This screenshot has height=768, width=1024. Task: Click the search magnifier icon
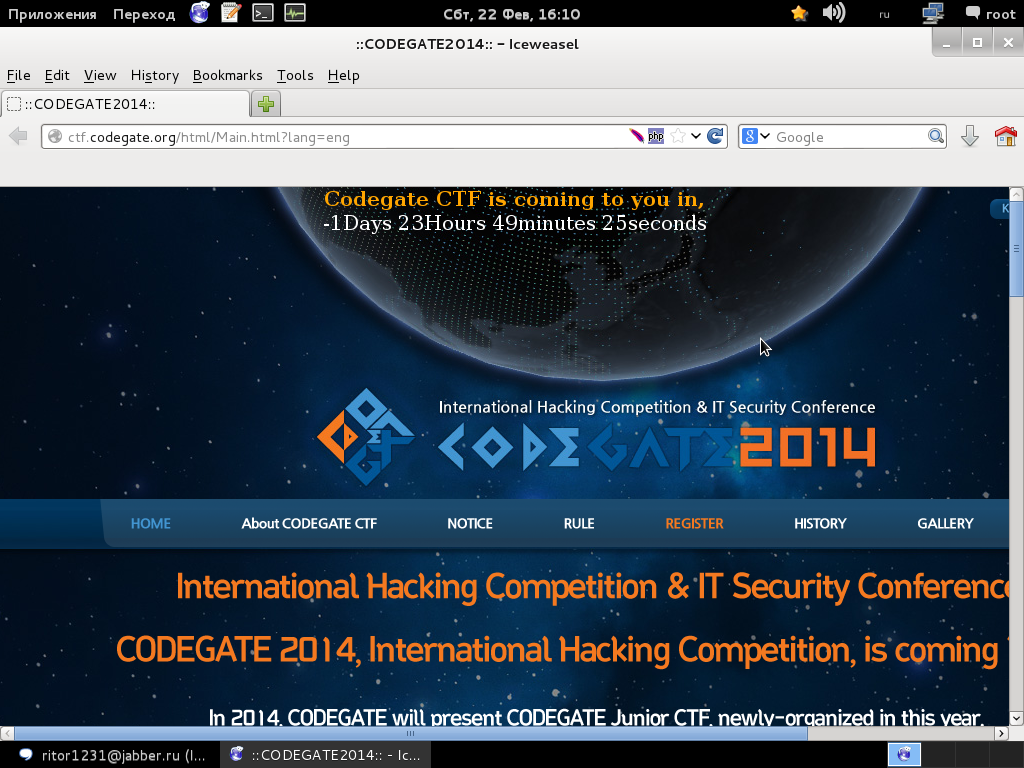[x=936, y=136]
